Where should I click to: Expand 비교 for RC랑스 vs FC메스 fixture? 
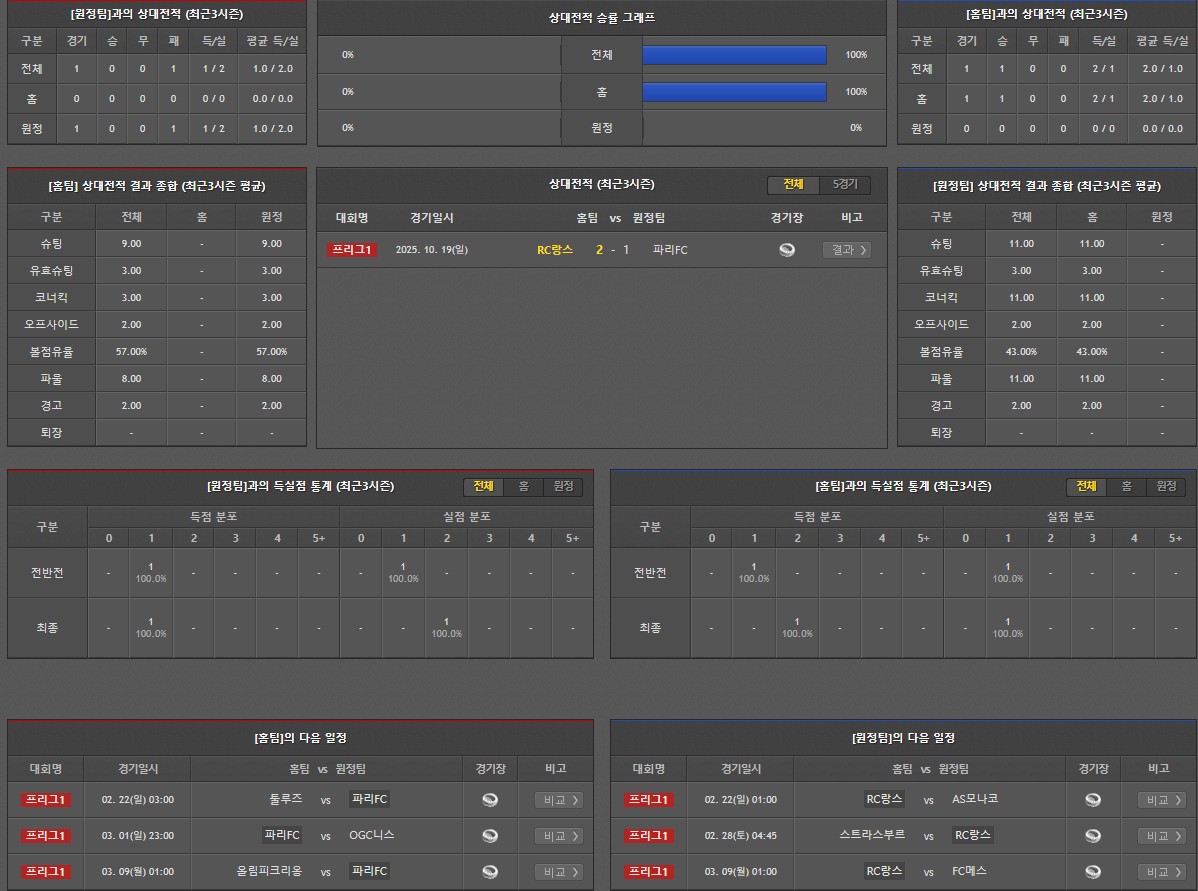[x=1162, y=872]
